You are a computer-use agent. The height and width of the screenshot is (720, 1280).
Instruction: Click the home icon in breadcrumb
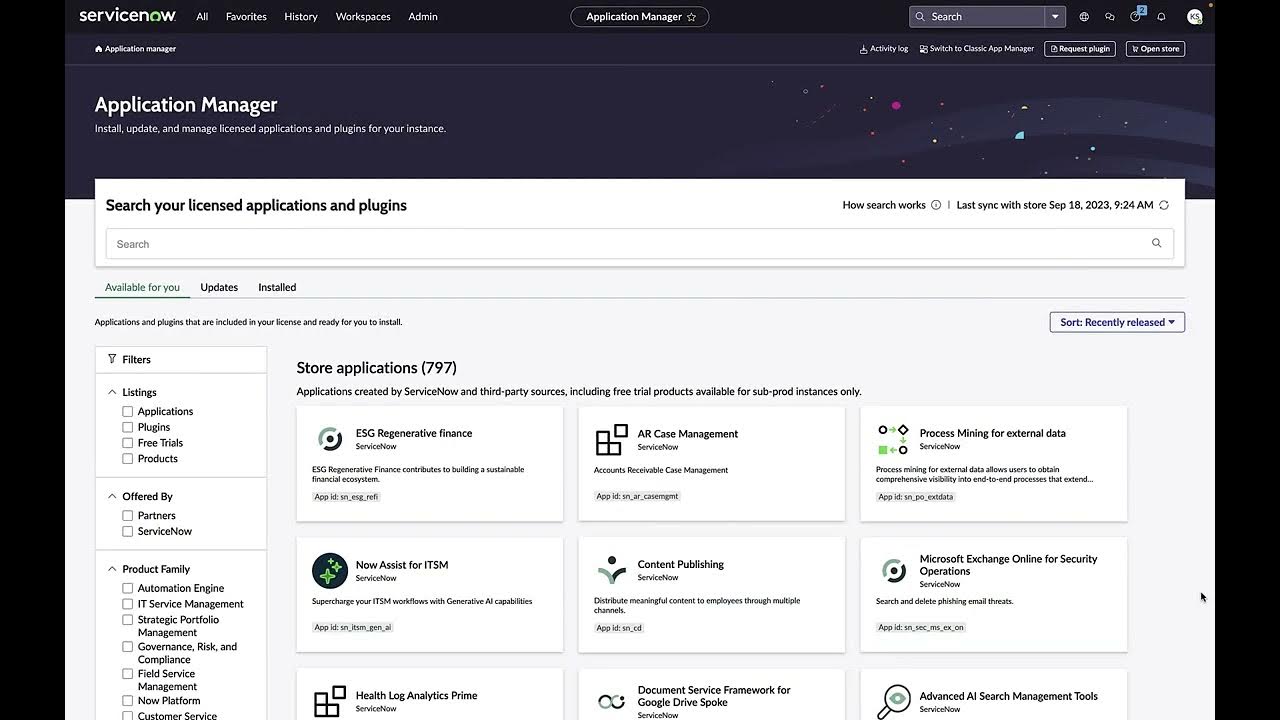point(99,49)
